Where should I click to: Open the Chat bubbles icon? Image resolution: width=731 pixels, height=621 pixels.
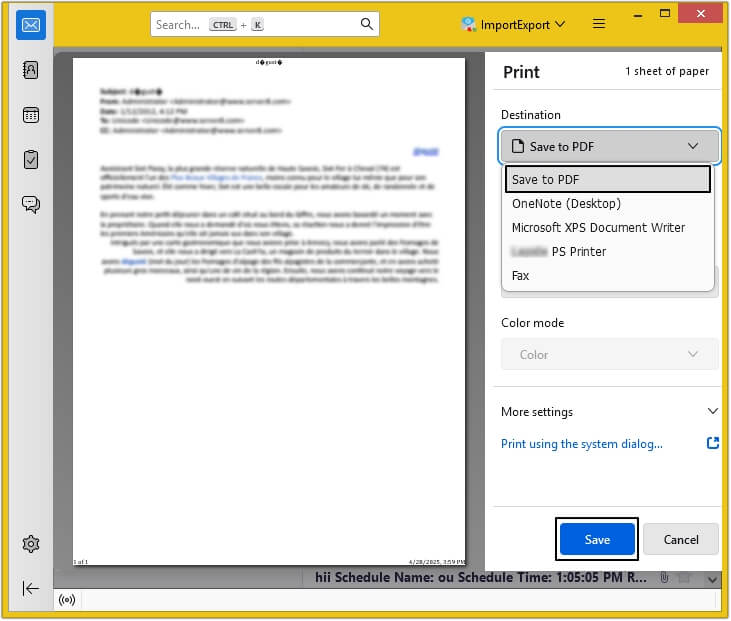(x=31, y=204)
